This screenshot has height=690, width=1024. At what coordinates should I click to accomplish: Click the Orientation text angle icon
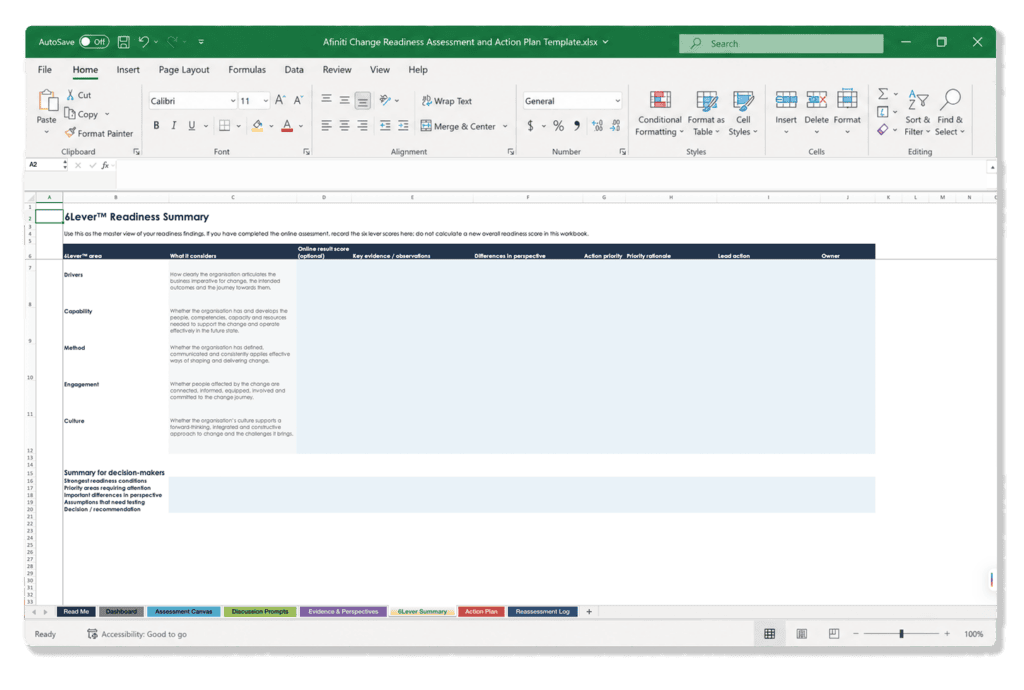pos(385,100)
